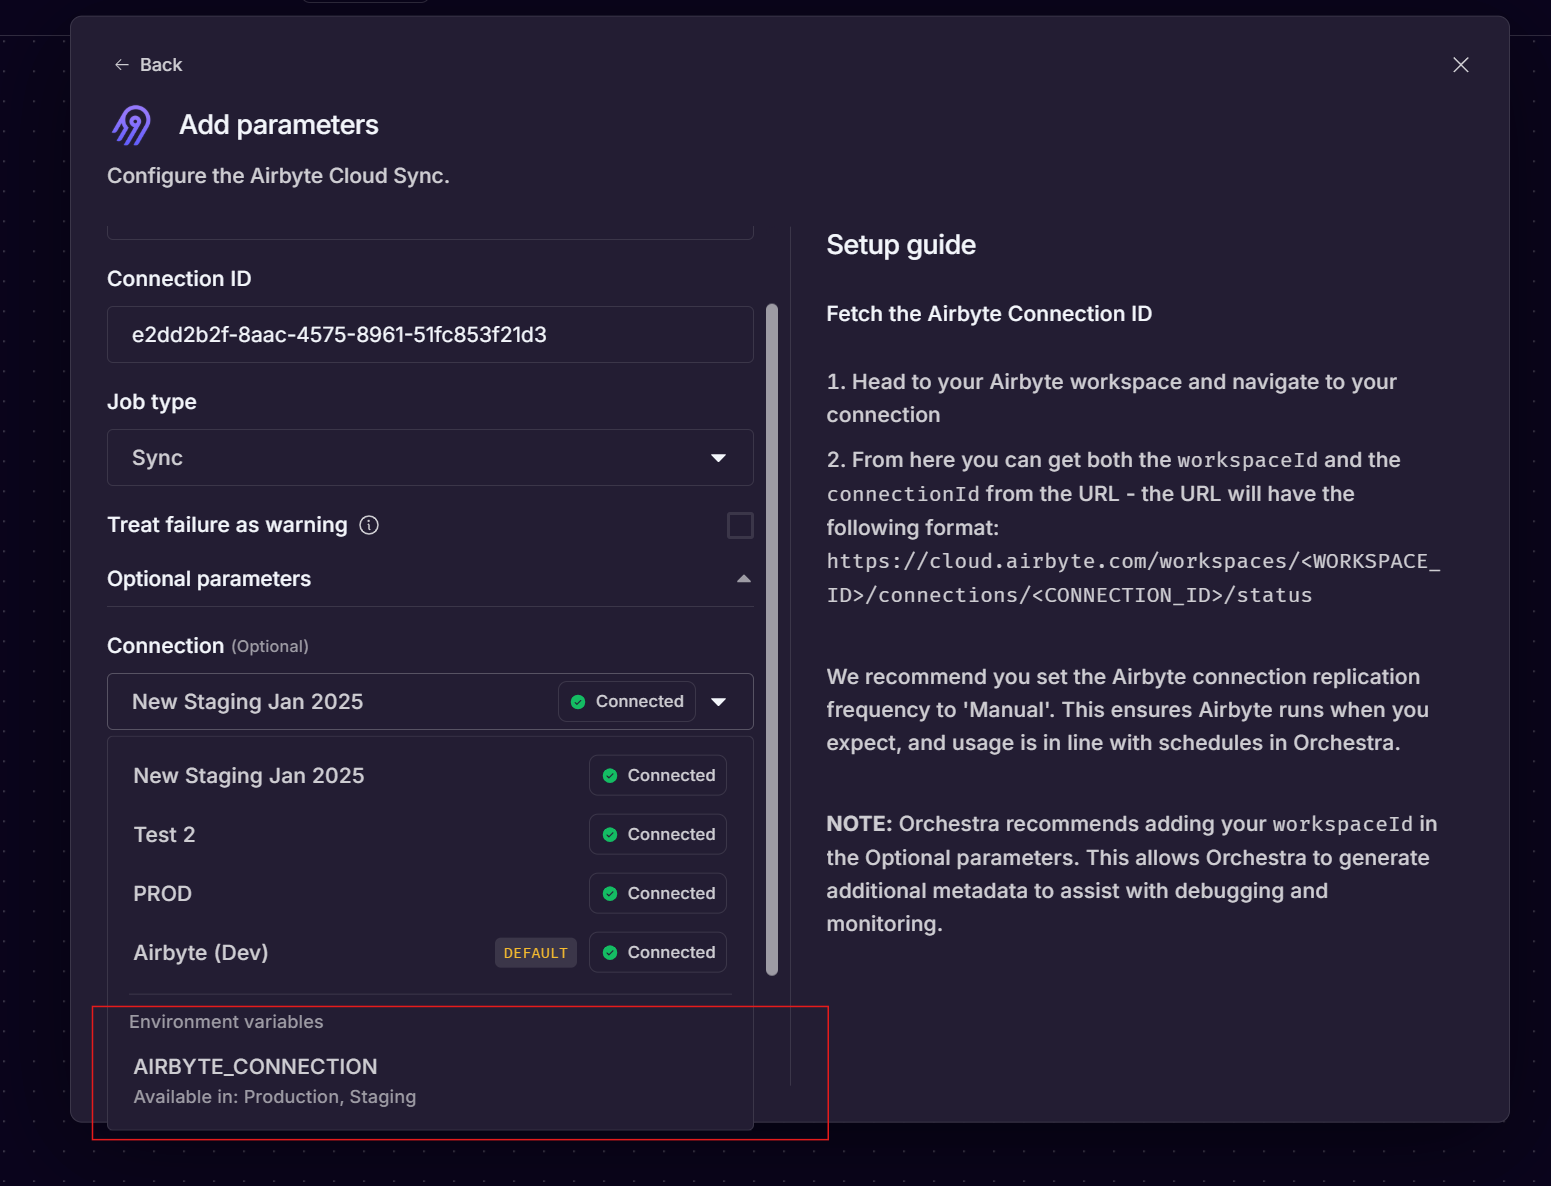
Task: Collapse the Optional parameters section
Action: [x=743, y=579]
